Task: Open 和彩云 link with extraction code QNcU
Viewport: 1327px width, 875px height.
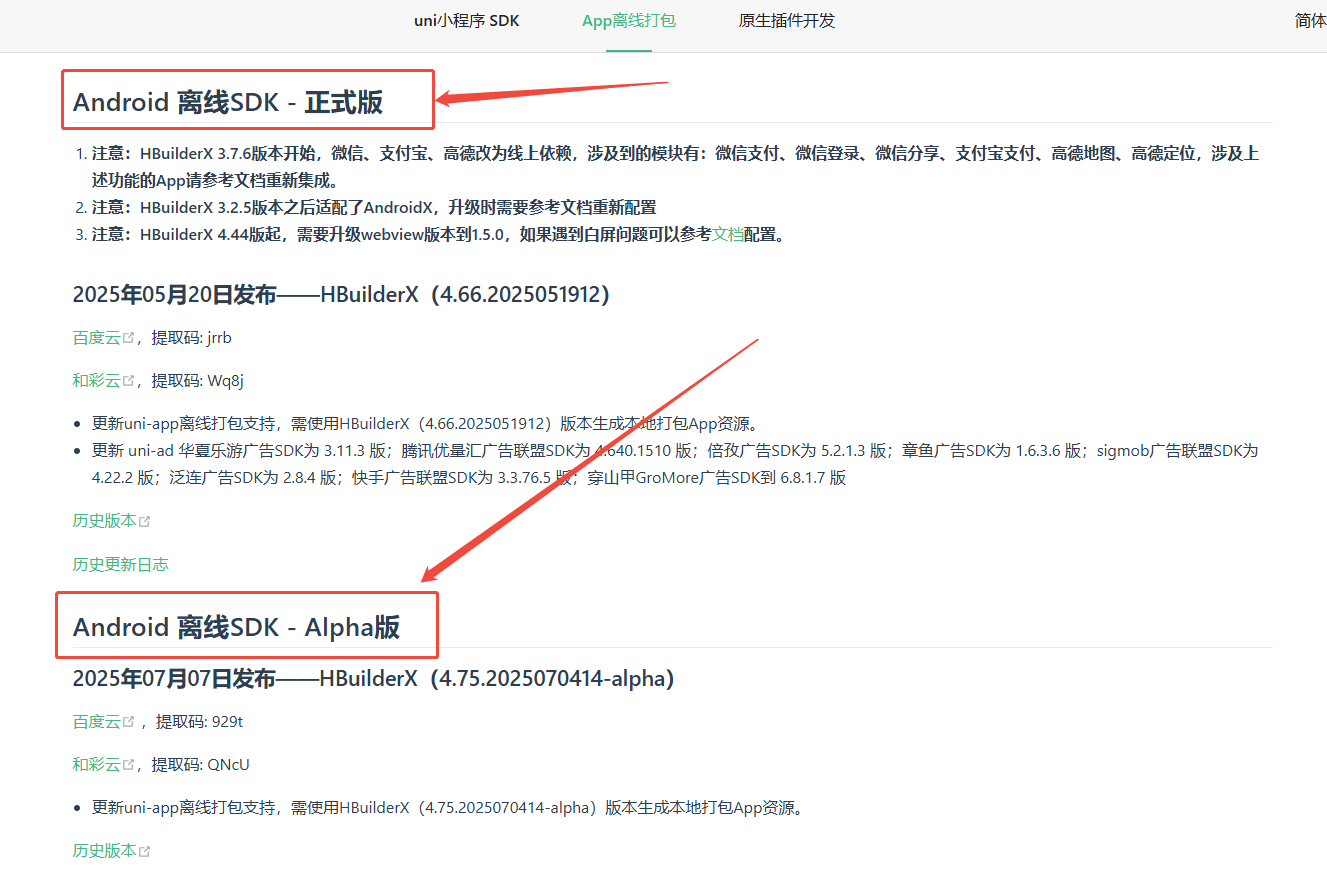Action: pos(96,765)
